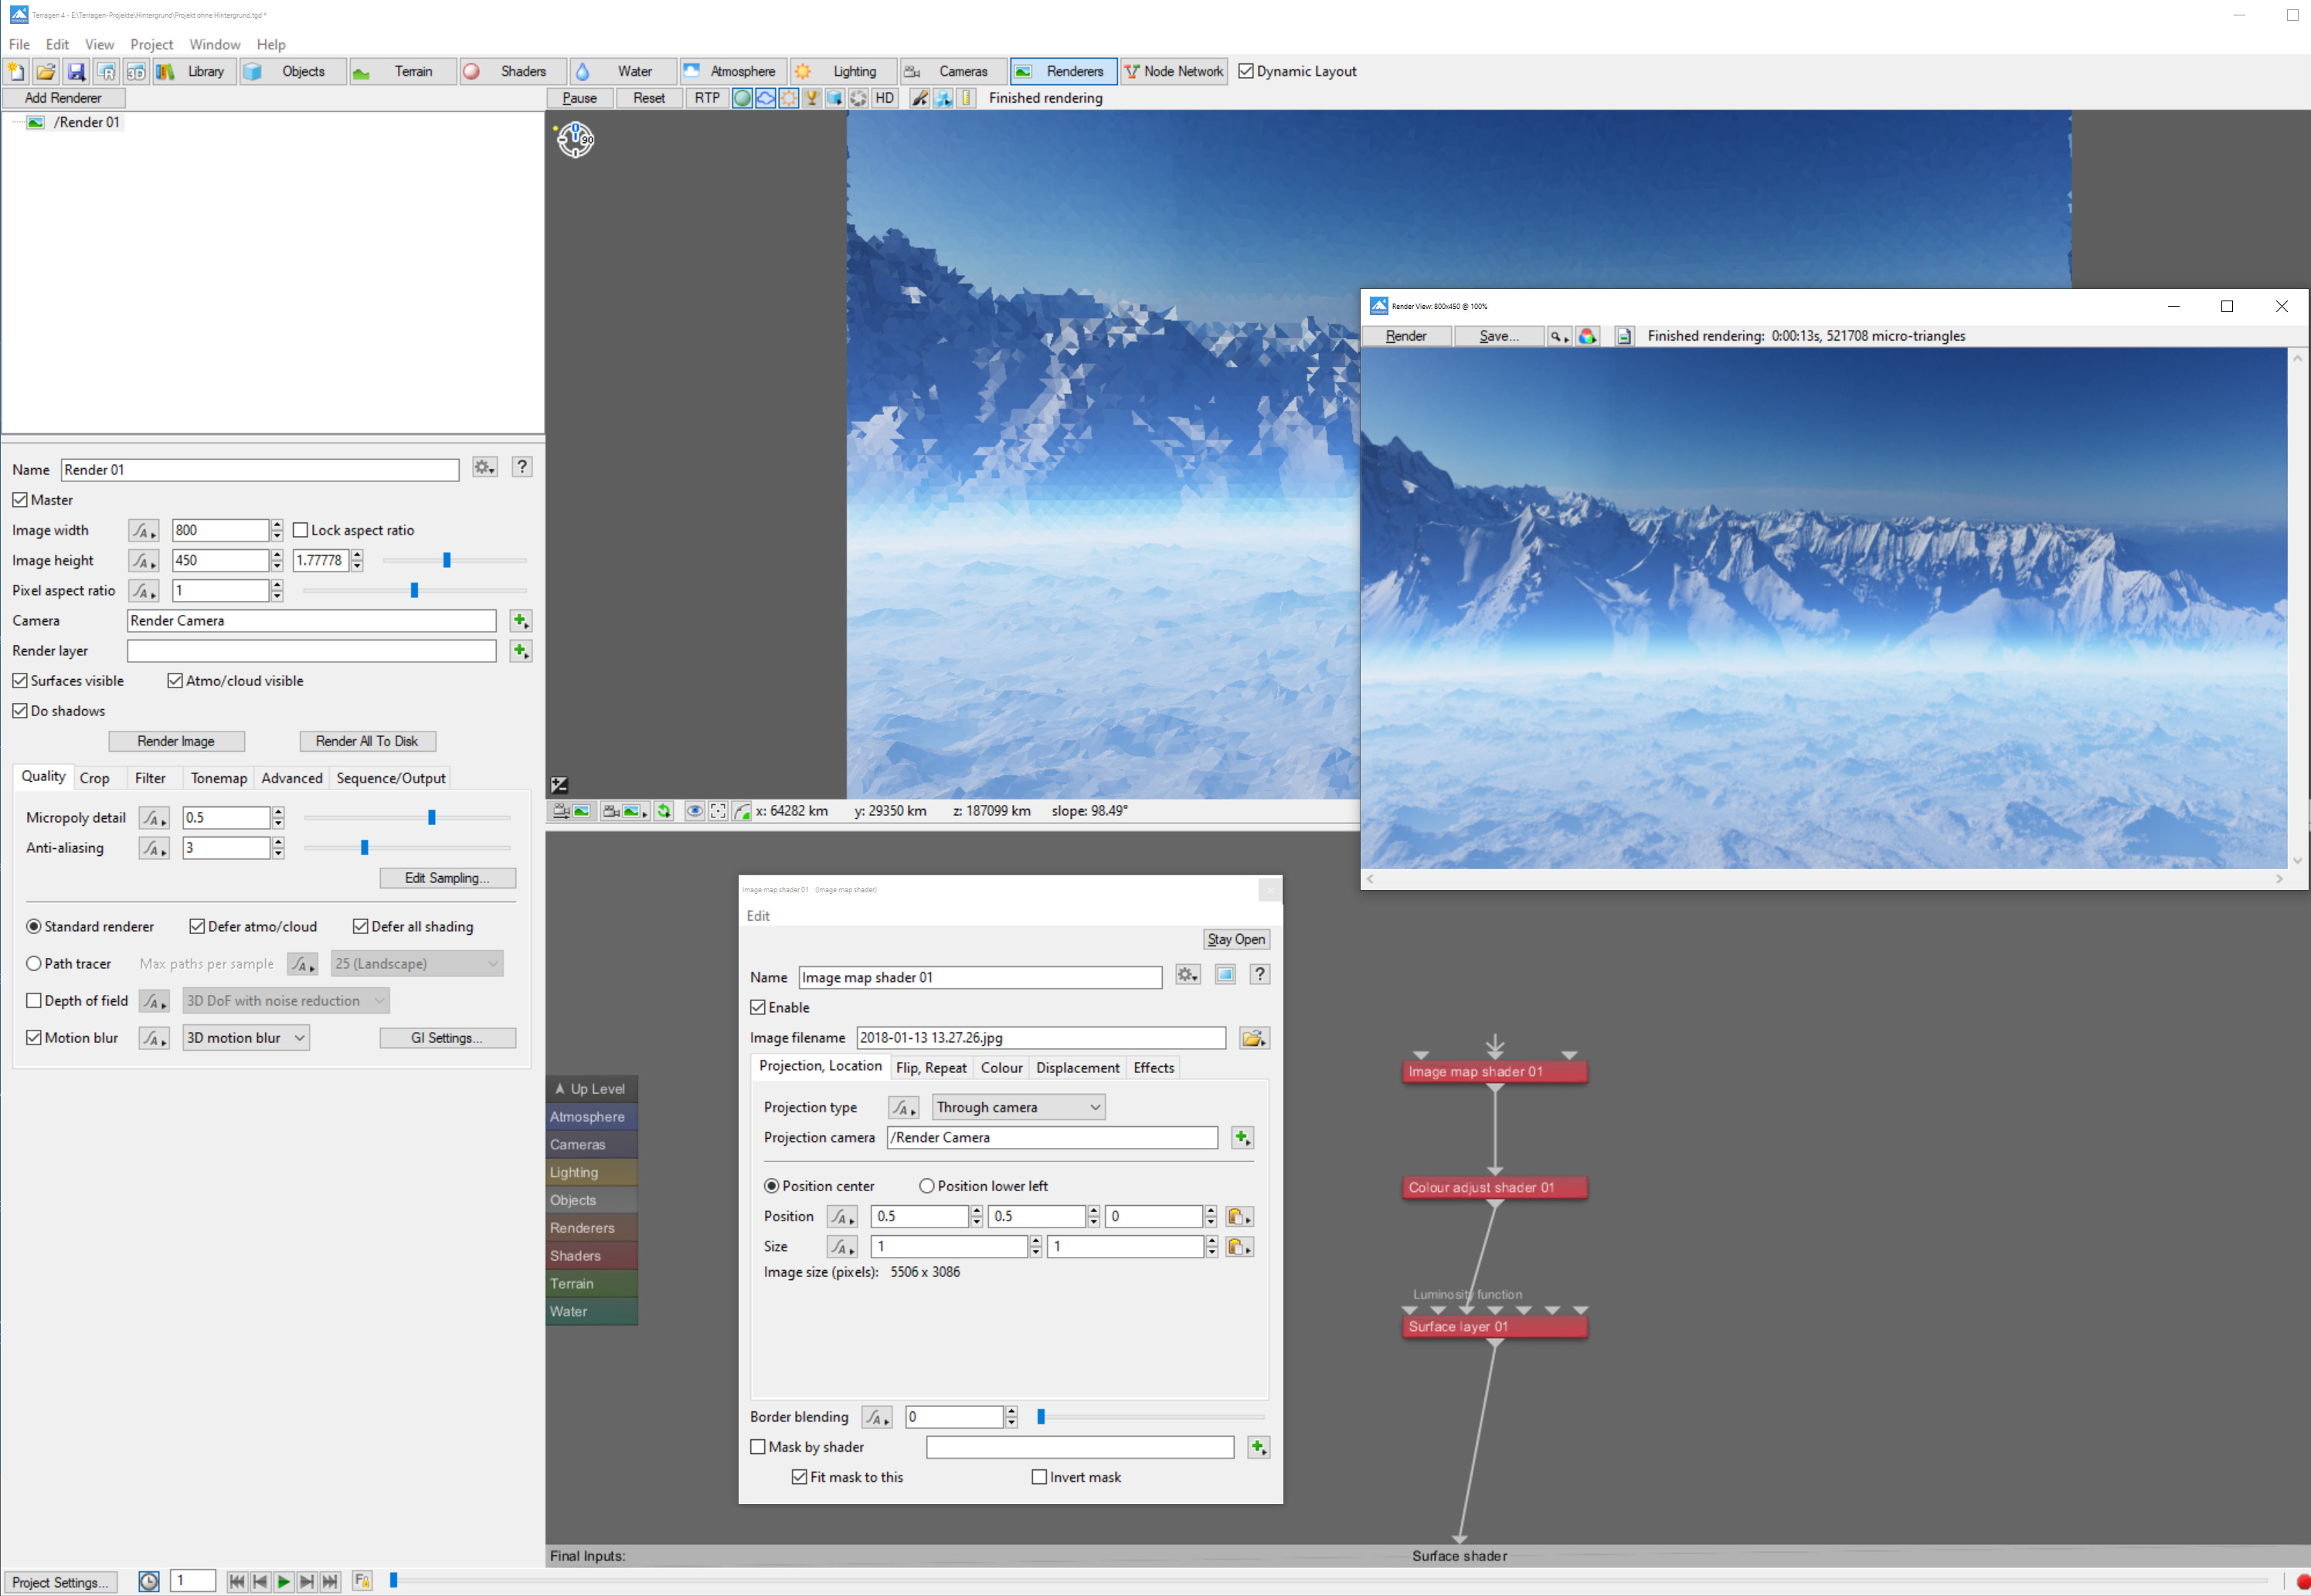This screenshot has height=1596, width=2311.
Task: Click the Edit Sampling button
Action: click(447, 878)
